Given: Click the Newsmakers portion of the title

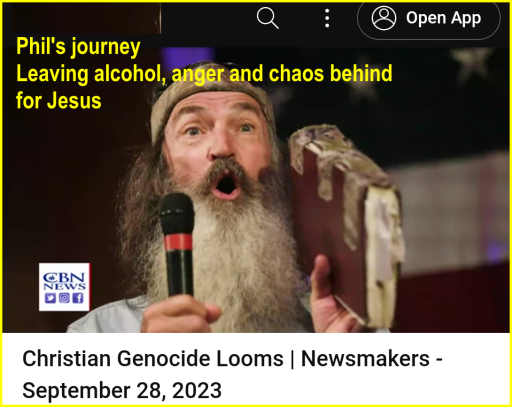Looking at the screenshot, I should tap(365, 359).
